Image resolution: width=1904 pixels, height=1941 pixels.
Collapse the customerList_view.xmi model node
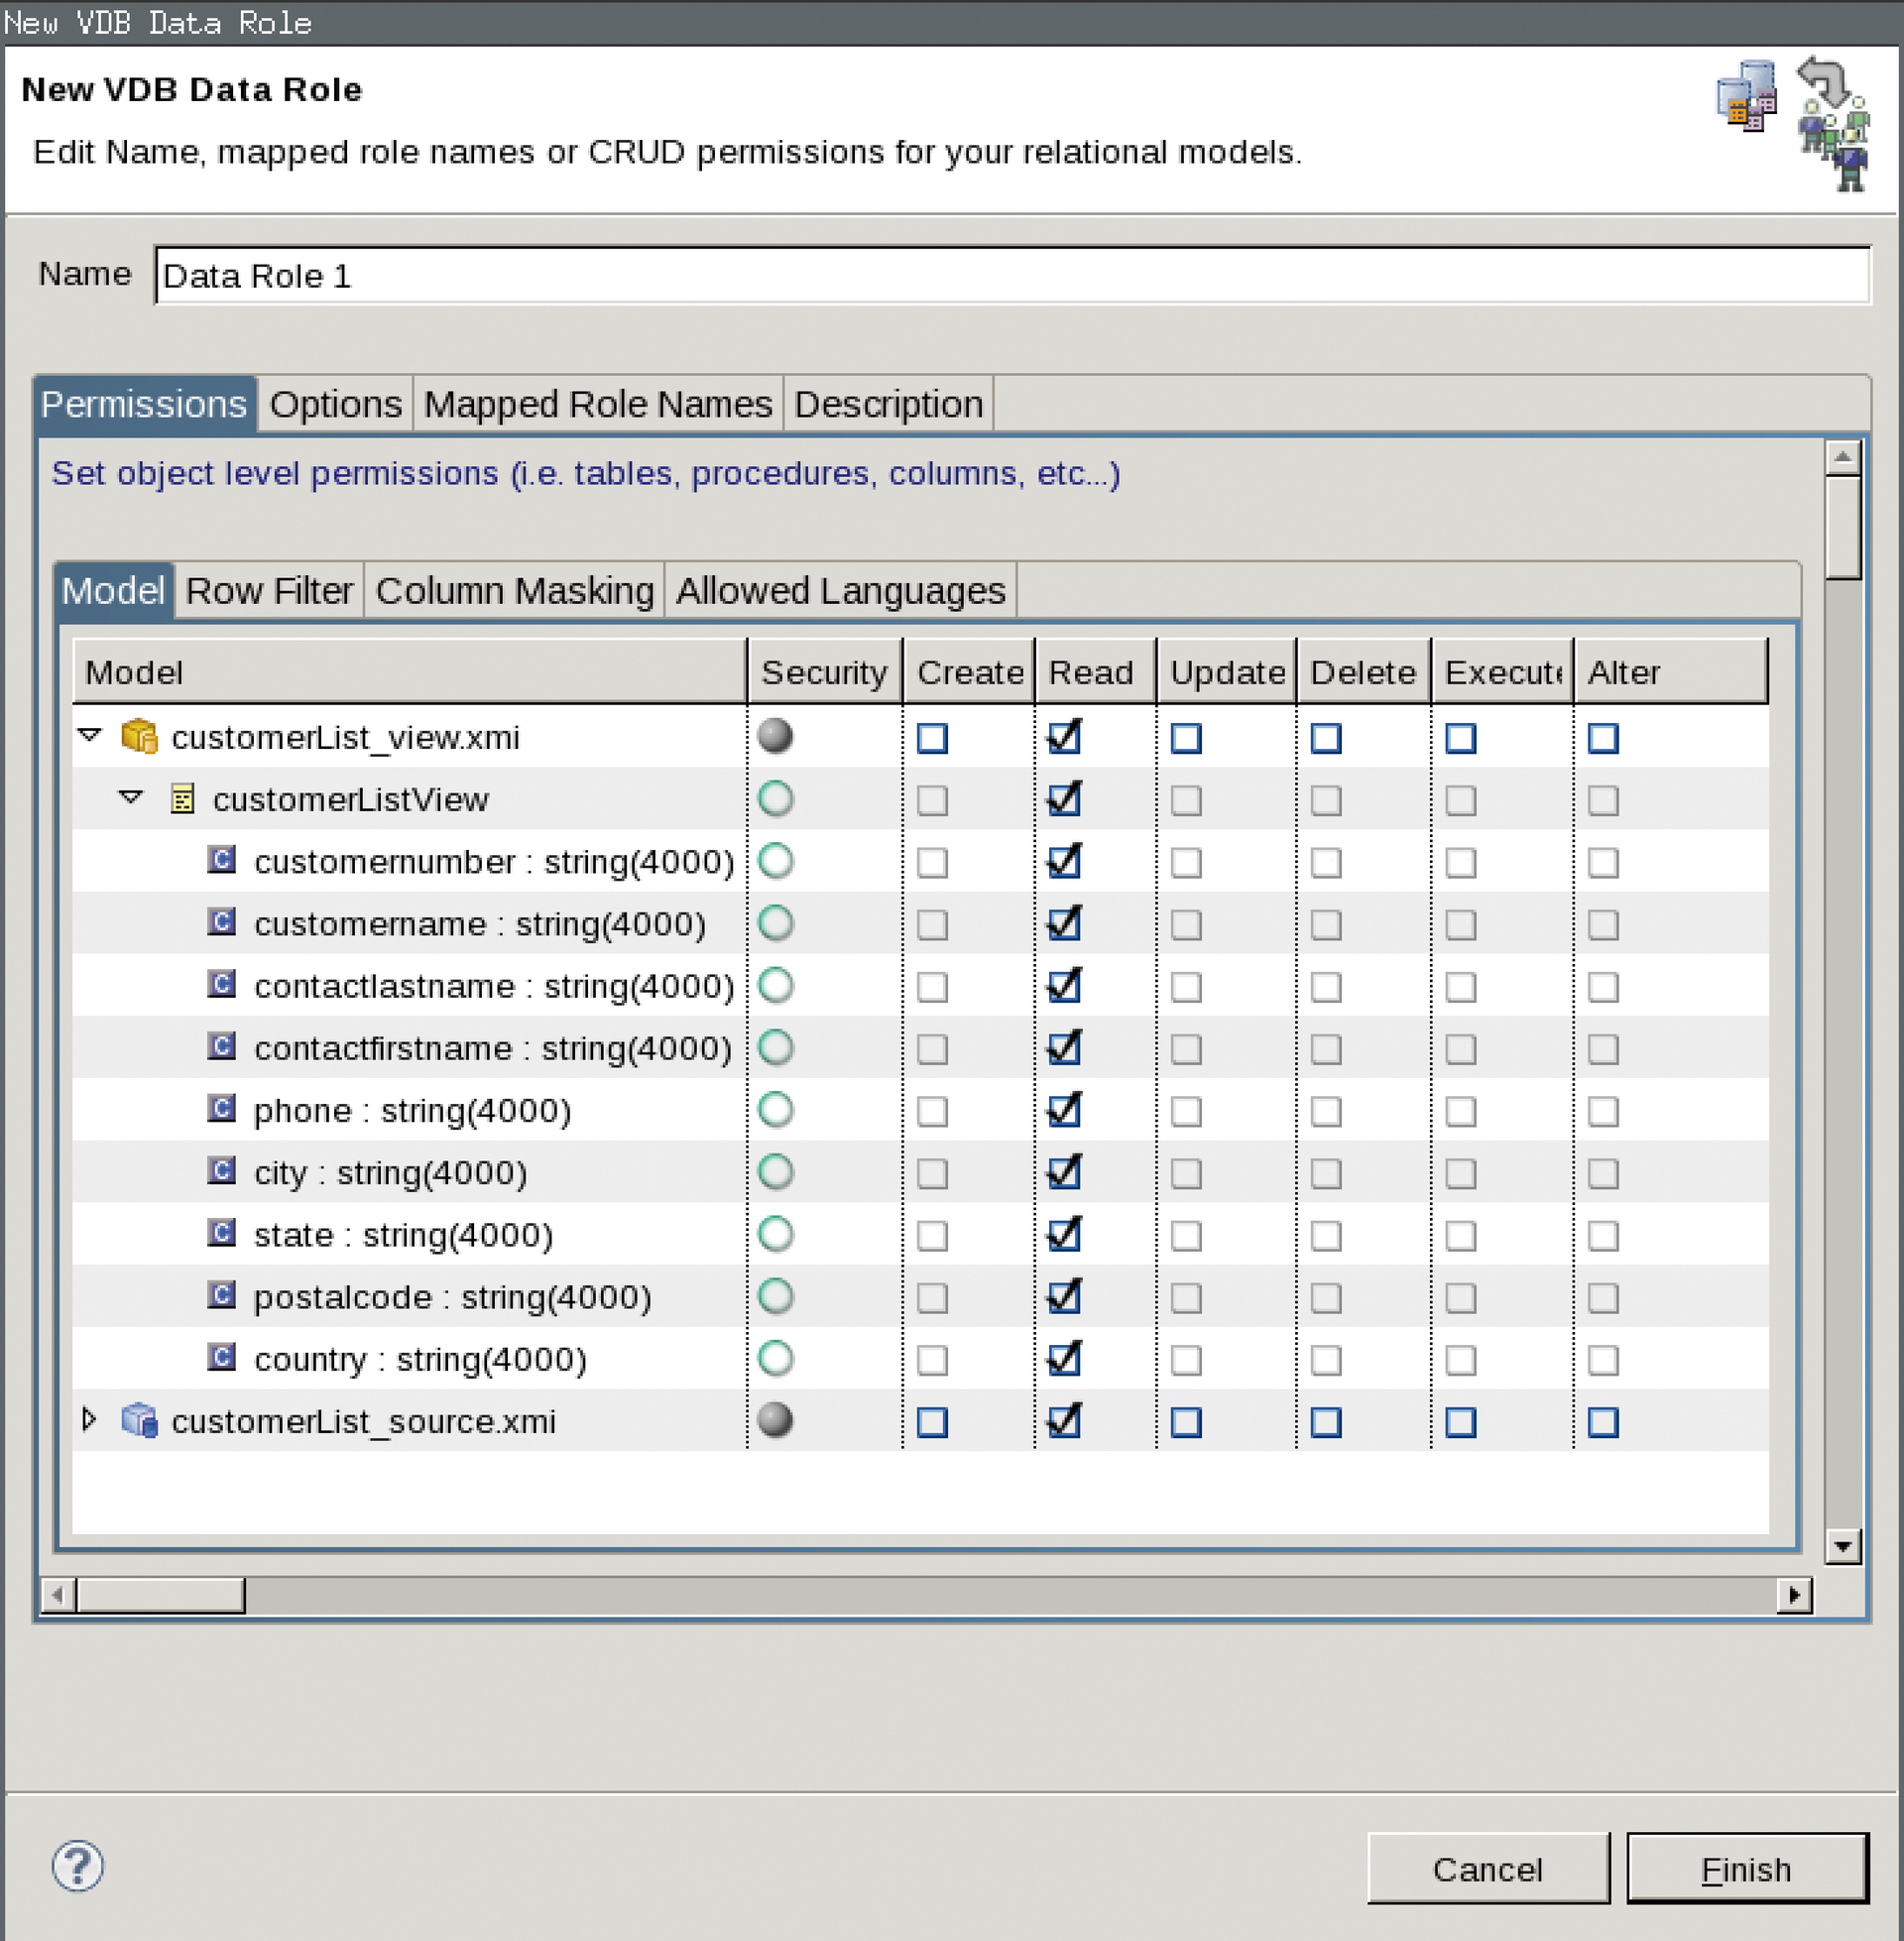click(x=88, y=736)
